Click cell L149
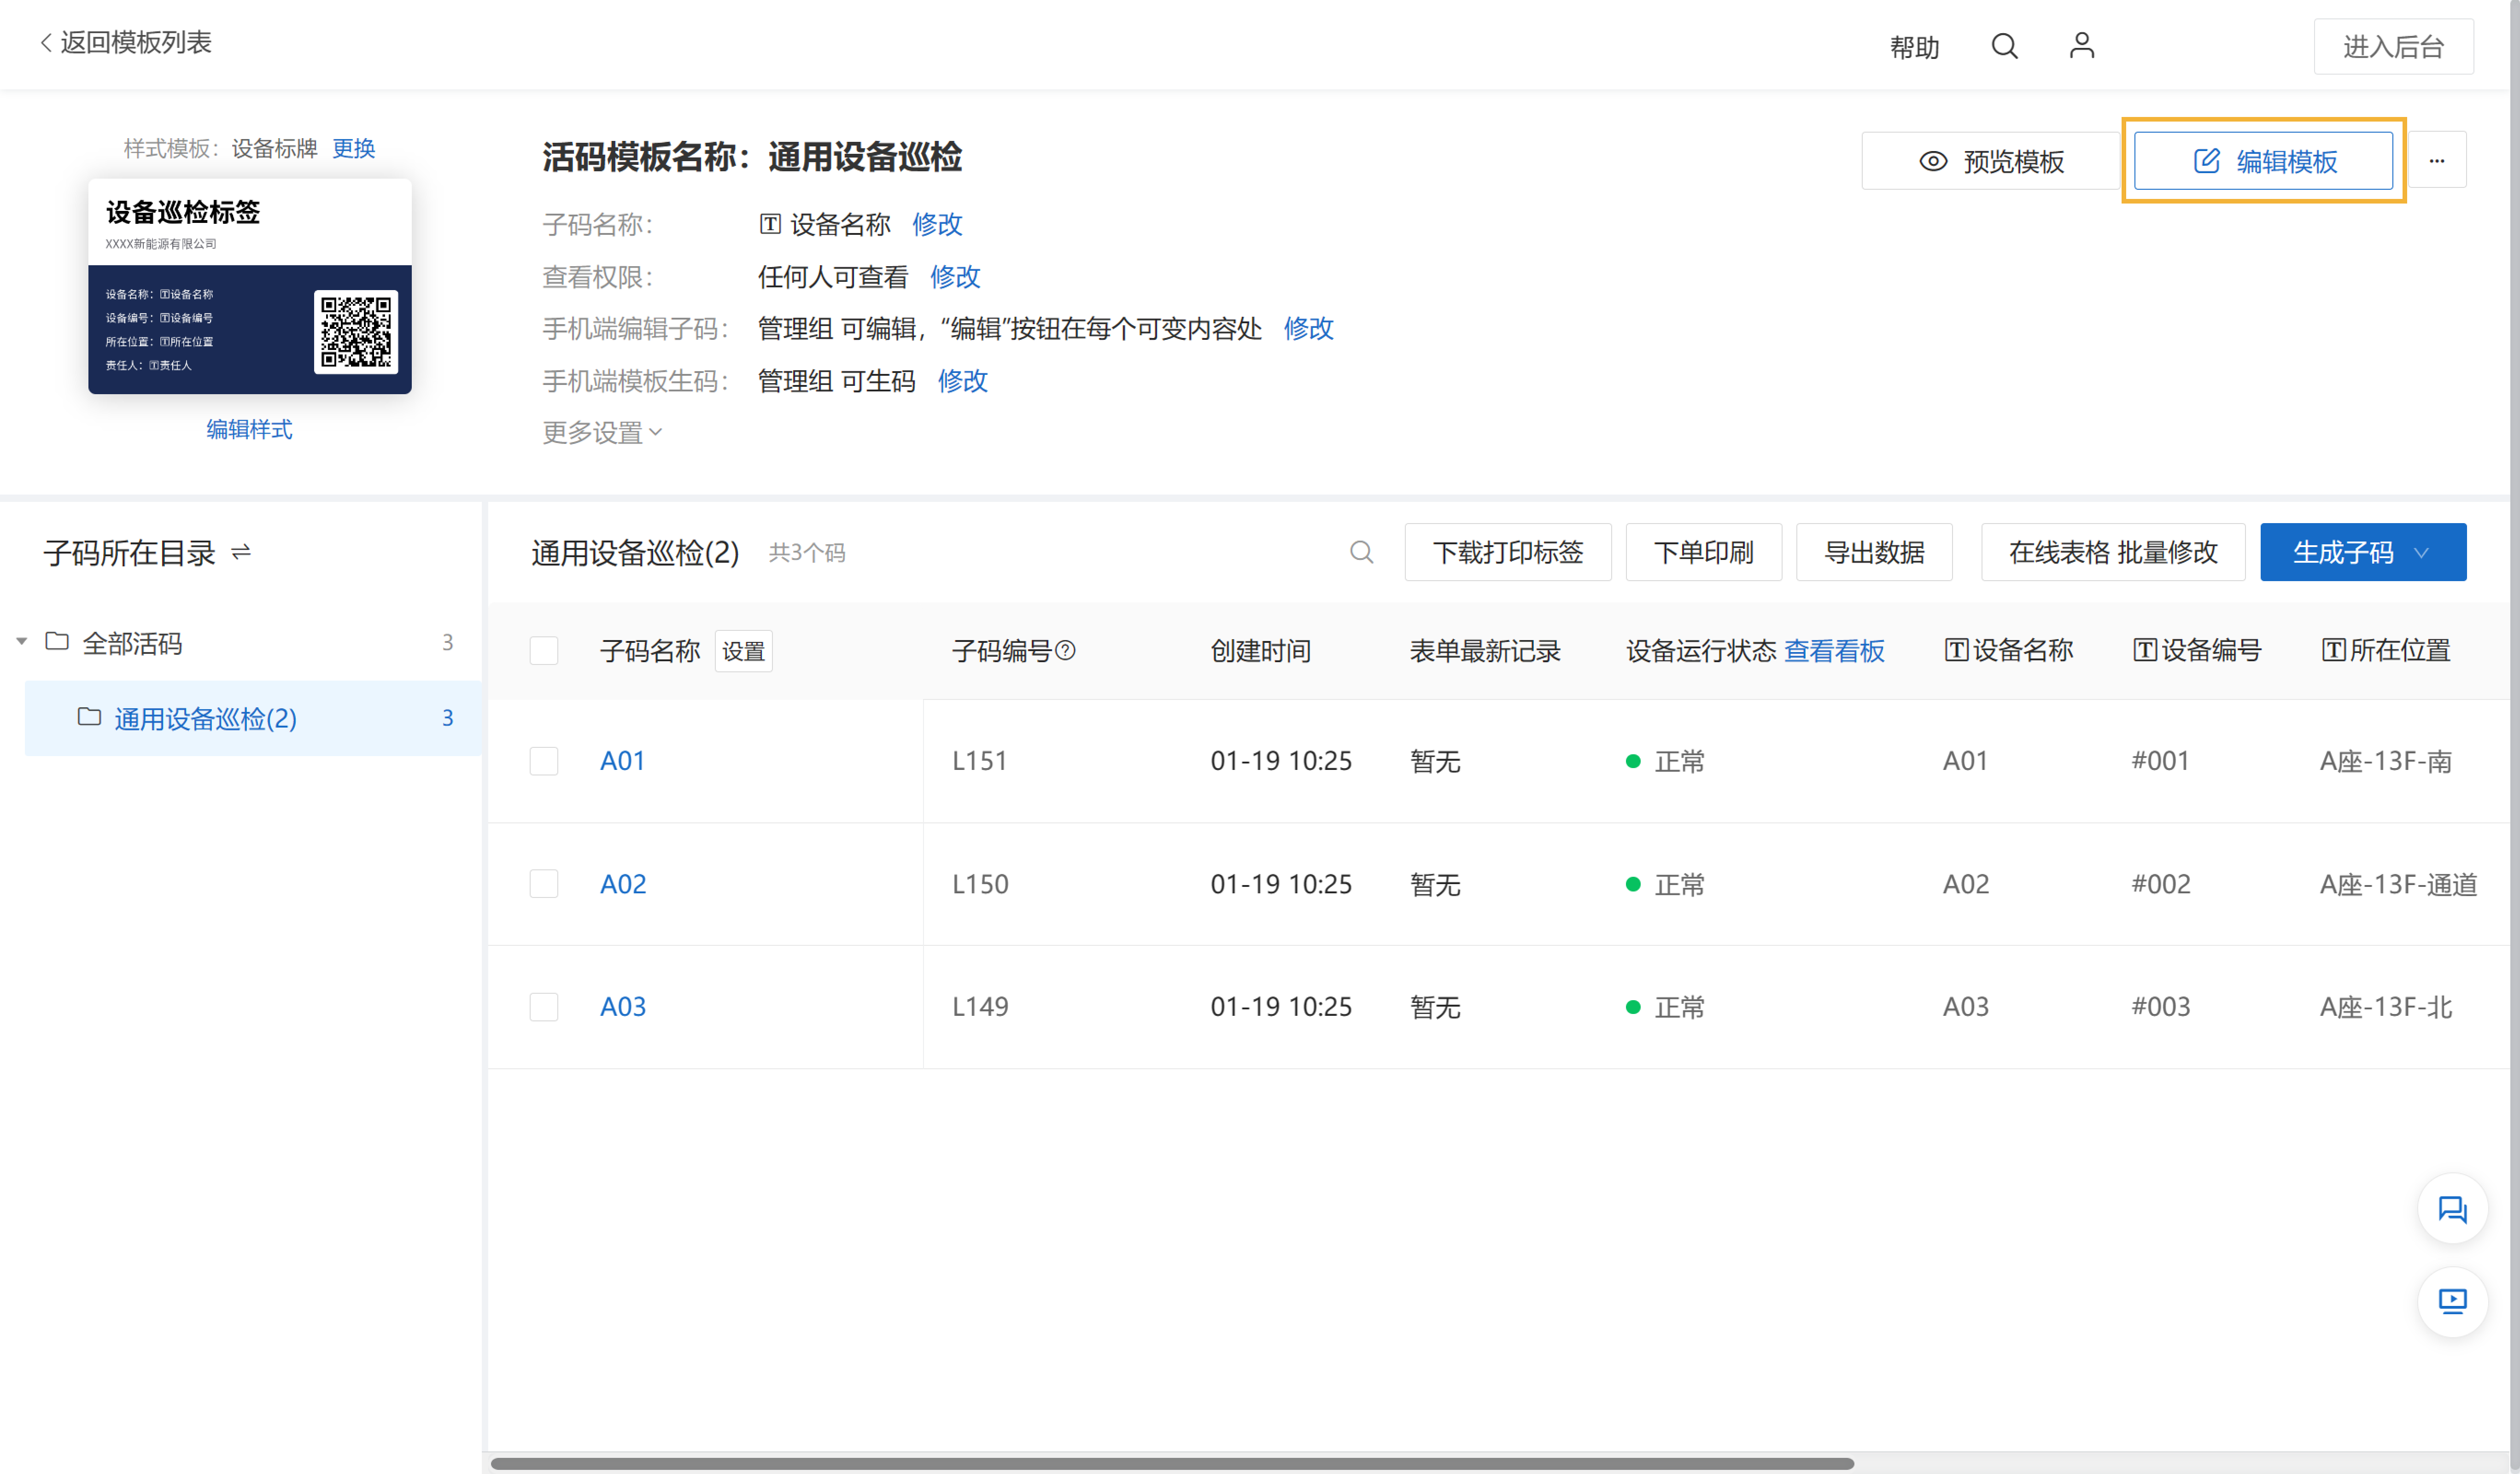This screenshot has height=1474, width=2520. click(980, 1007)
